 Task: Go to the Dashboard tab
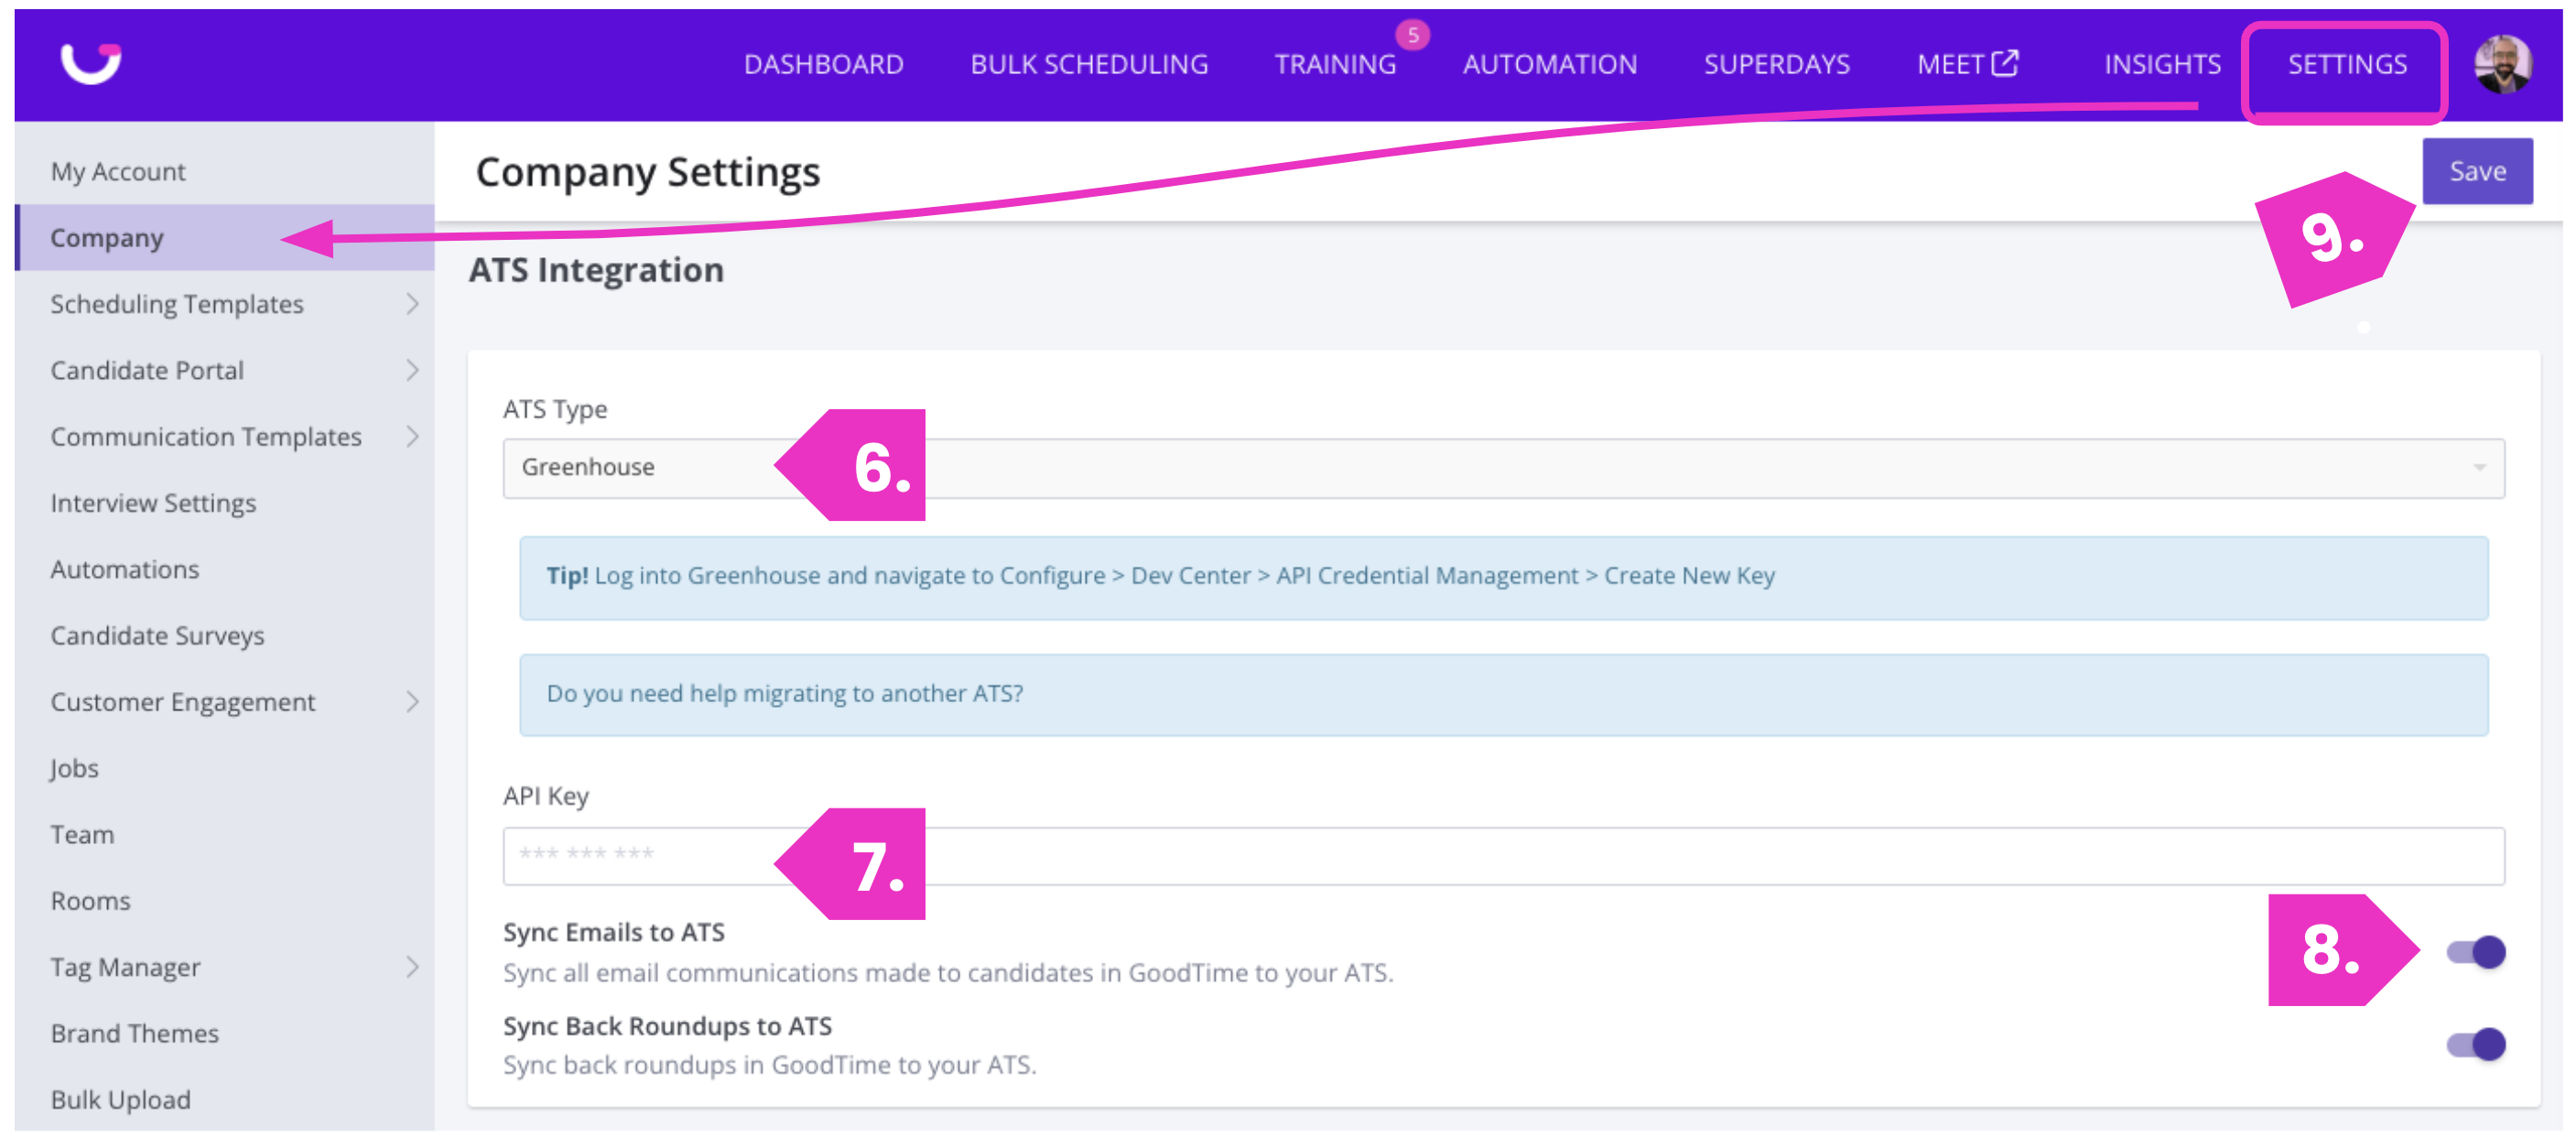pos(823,65)
